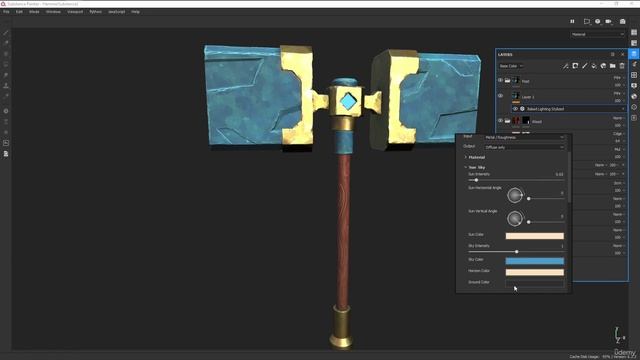
Task: Select the Paint brush tool in left toolbar
Action: pos(6,33)
